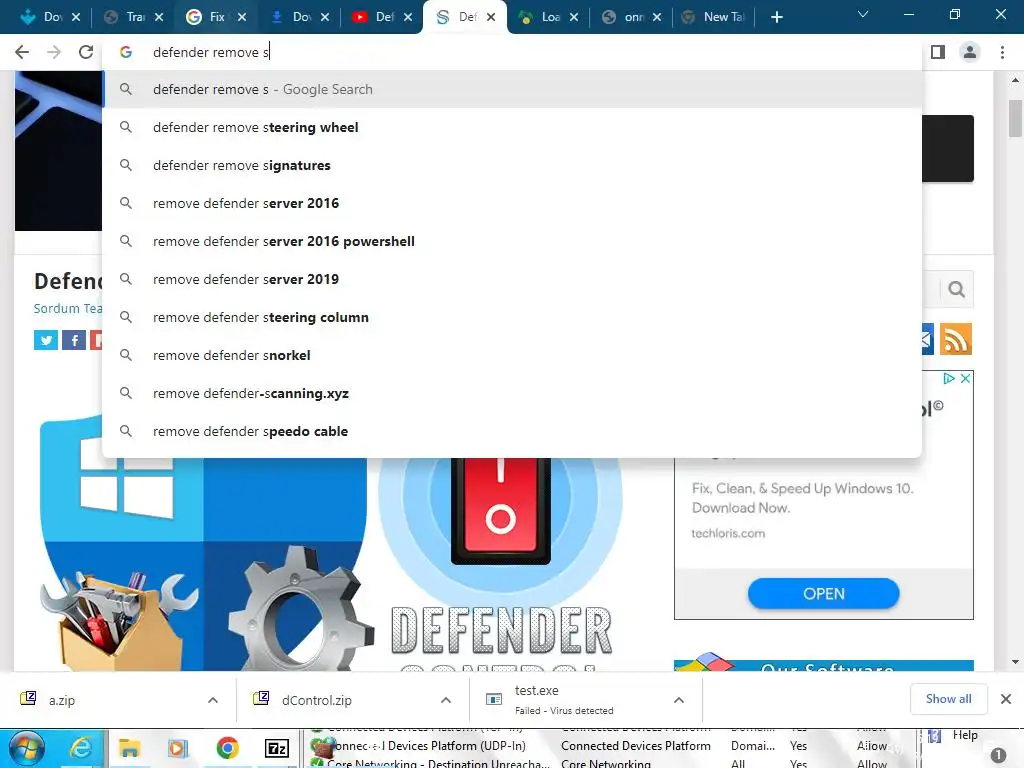Expand options for dControl.zip download
Viewport: 1024px width, 768px height.
446,700
